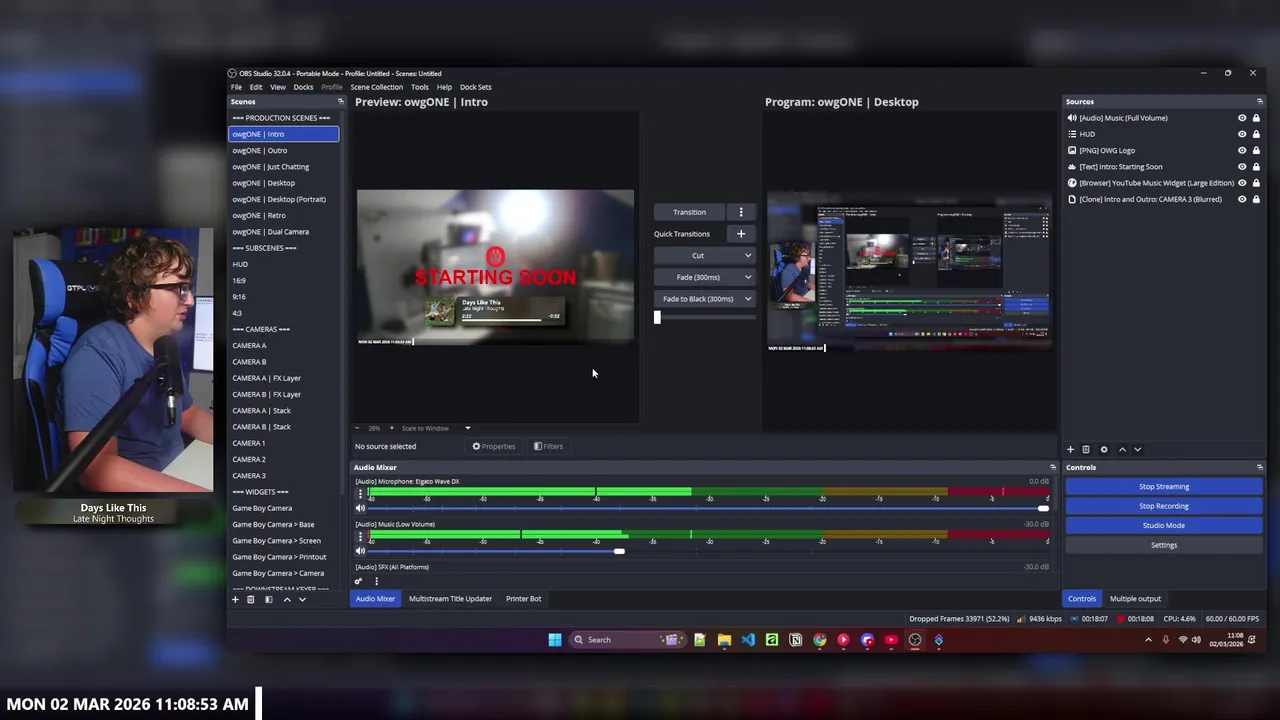Switch to Multiple output tab
Image resolution: width=1280 pixels, height=720 pixels.
(1135, 599)
